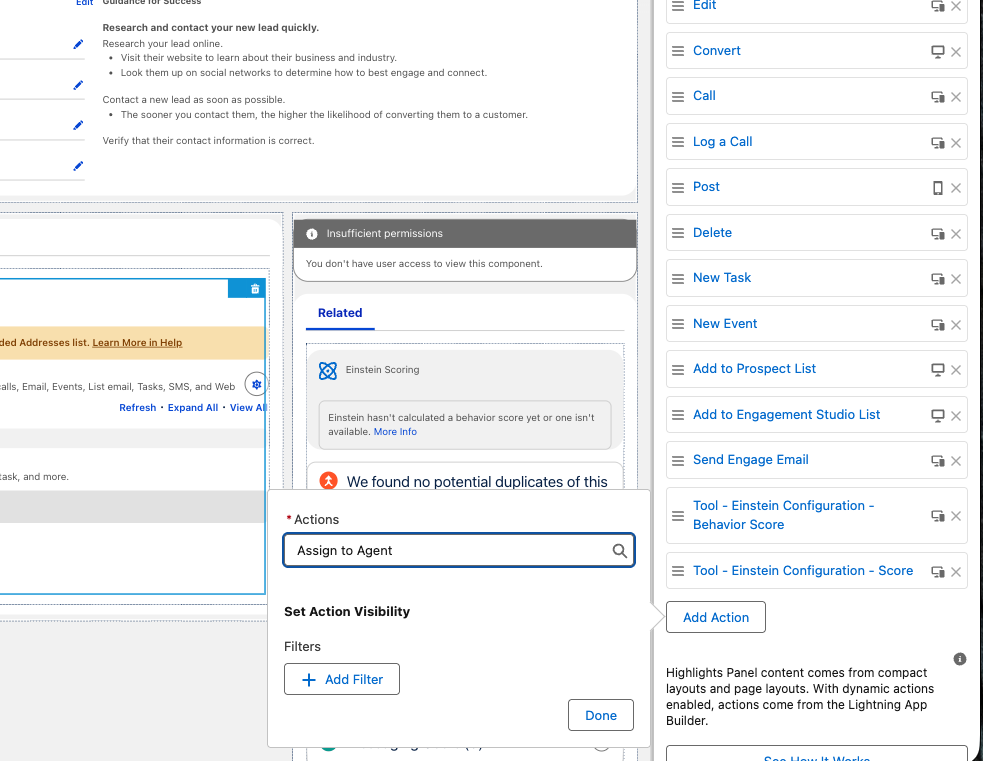Remove the Call action
This screenshot has width=983, height=761.
point(955,97)
